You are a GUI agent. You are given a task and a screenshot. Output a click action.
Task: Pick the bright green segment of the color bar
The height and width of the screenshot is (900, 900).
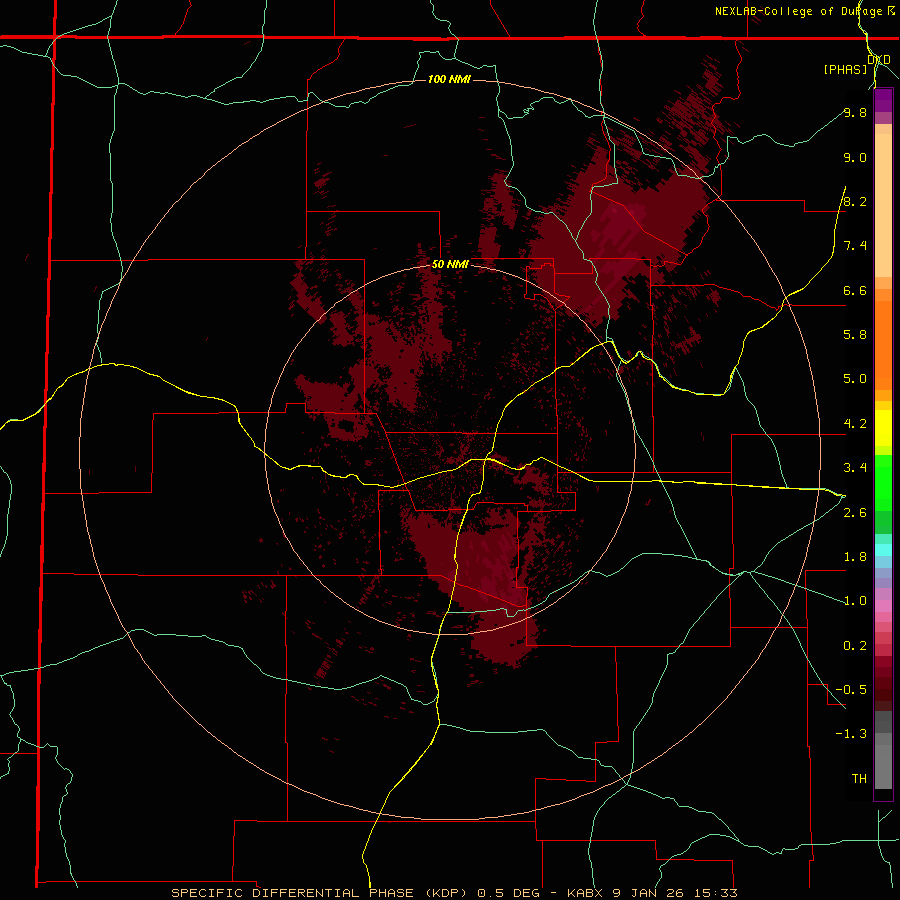(883, 482)
